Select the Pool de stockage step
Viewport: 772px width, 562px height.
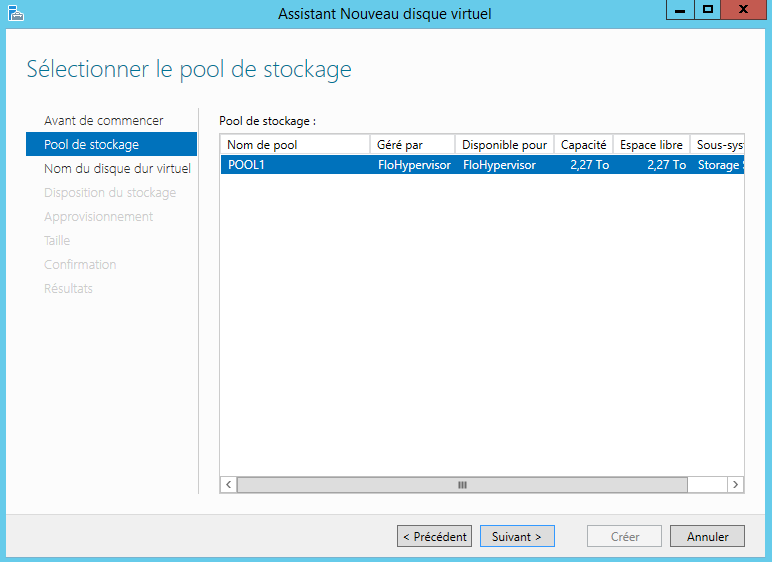coord(111,144)
